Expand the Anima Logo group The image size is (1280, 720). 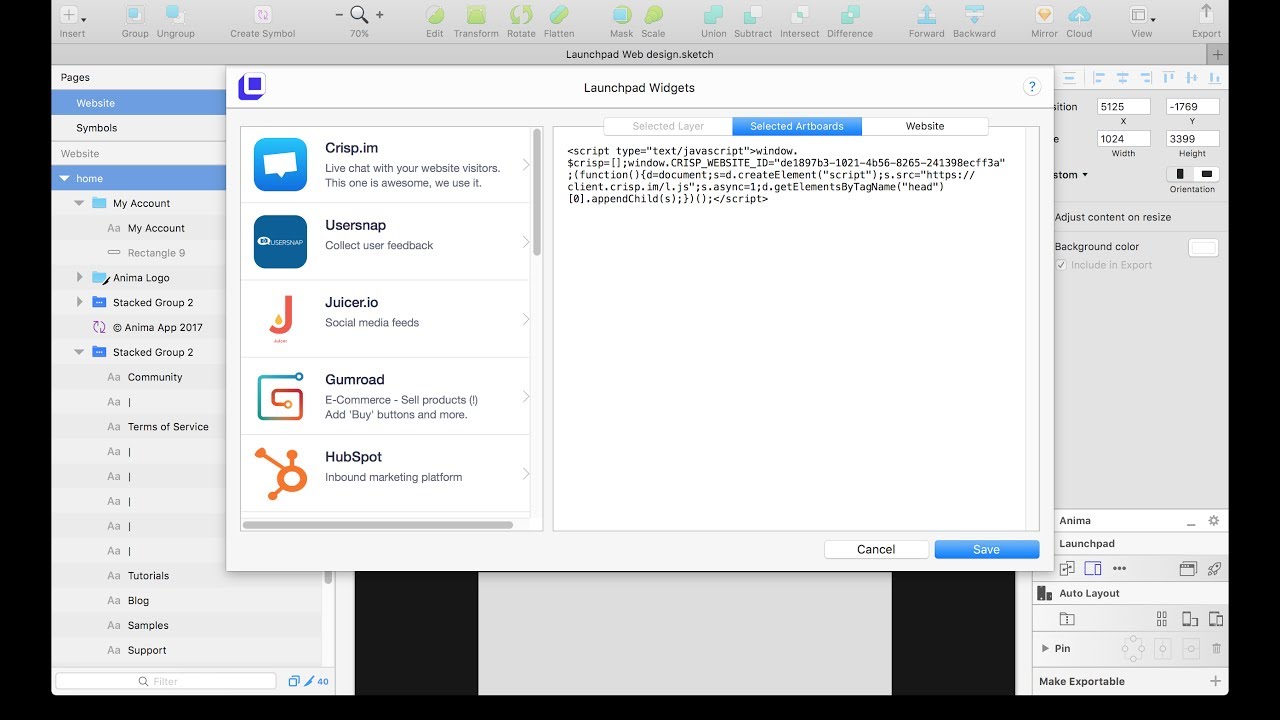pyautogui.click(x=80, y=277)
